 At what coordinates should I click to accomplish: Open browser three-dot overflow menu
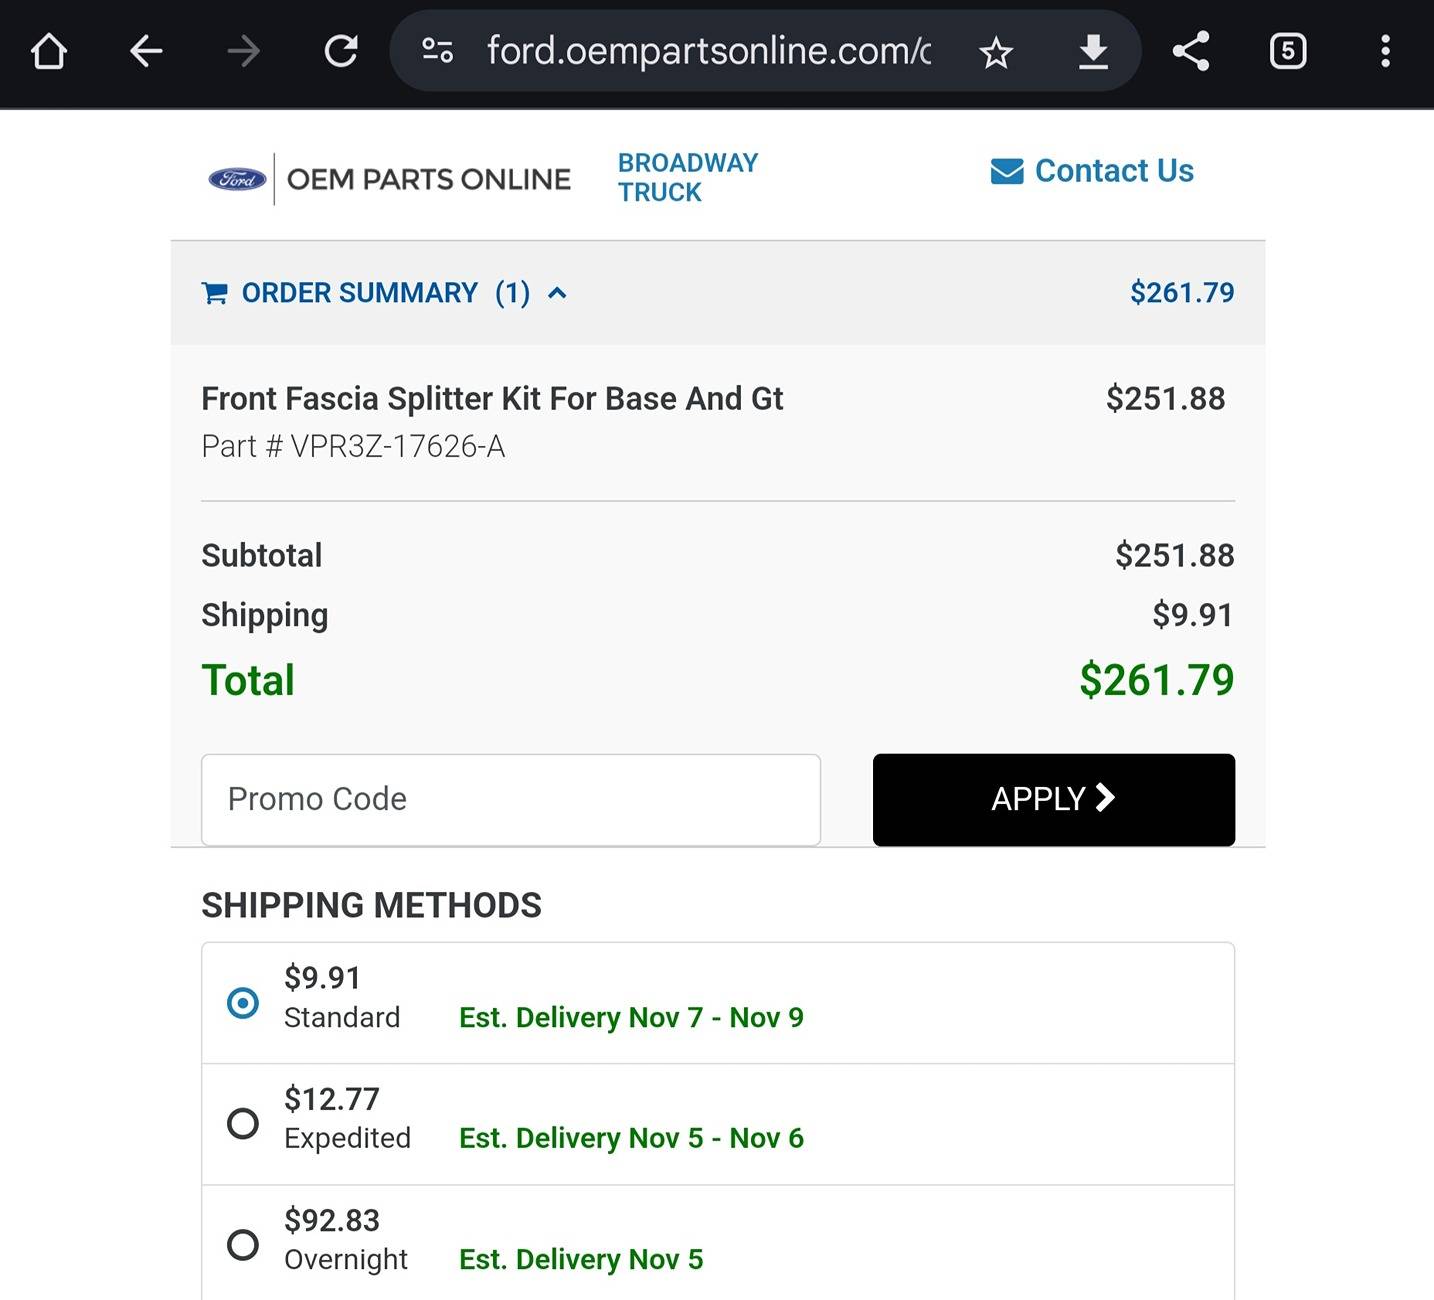(1385, 51)
